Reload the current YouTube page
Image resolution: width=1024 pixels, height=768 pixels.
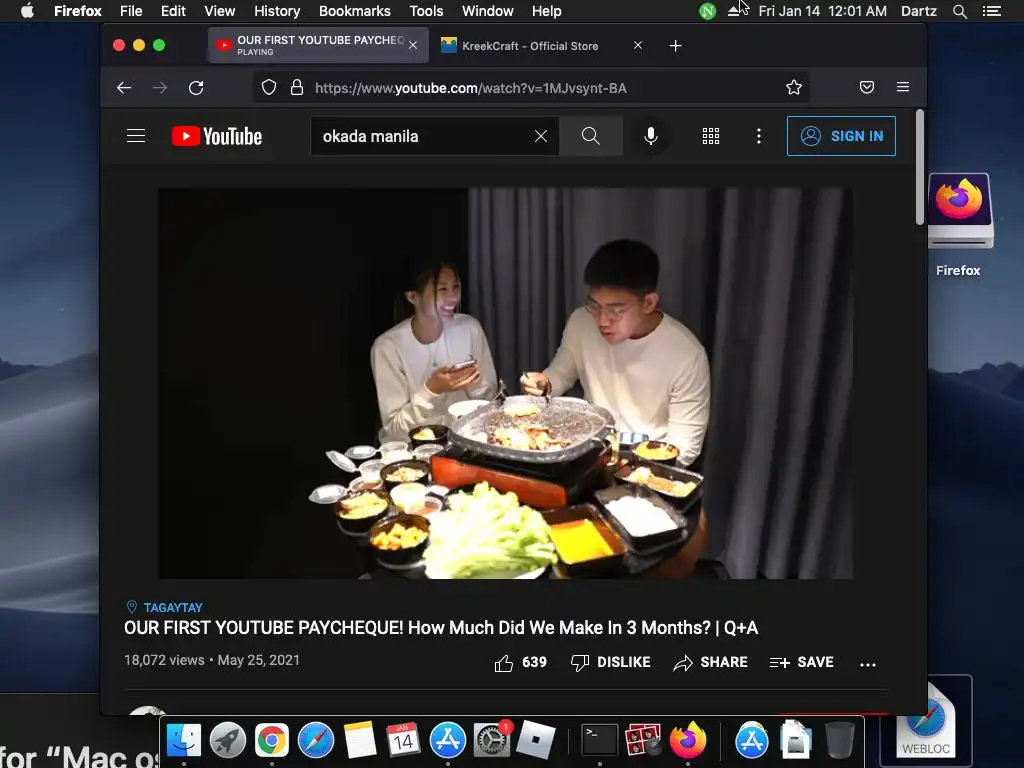pos(196,88)
